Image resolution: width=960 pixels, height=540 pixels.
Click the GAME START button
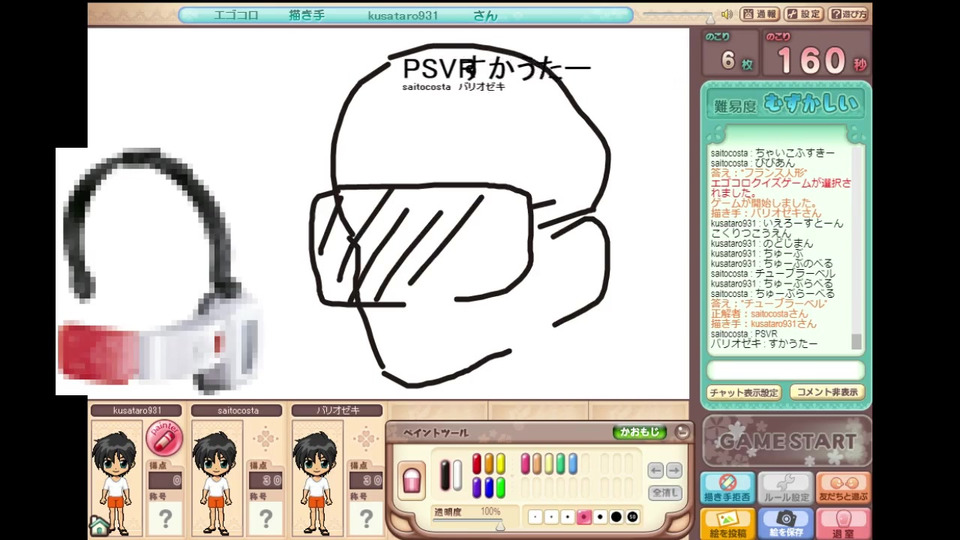click(787, 441)
